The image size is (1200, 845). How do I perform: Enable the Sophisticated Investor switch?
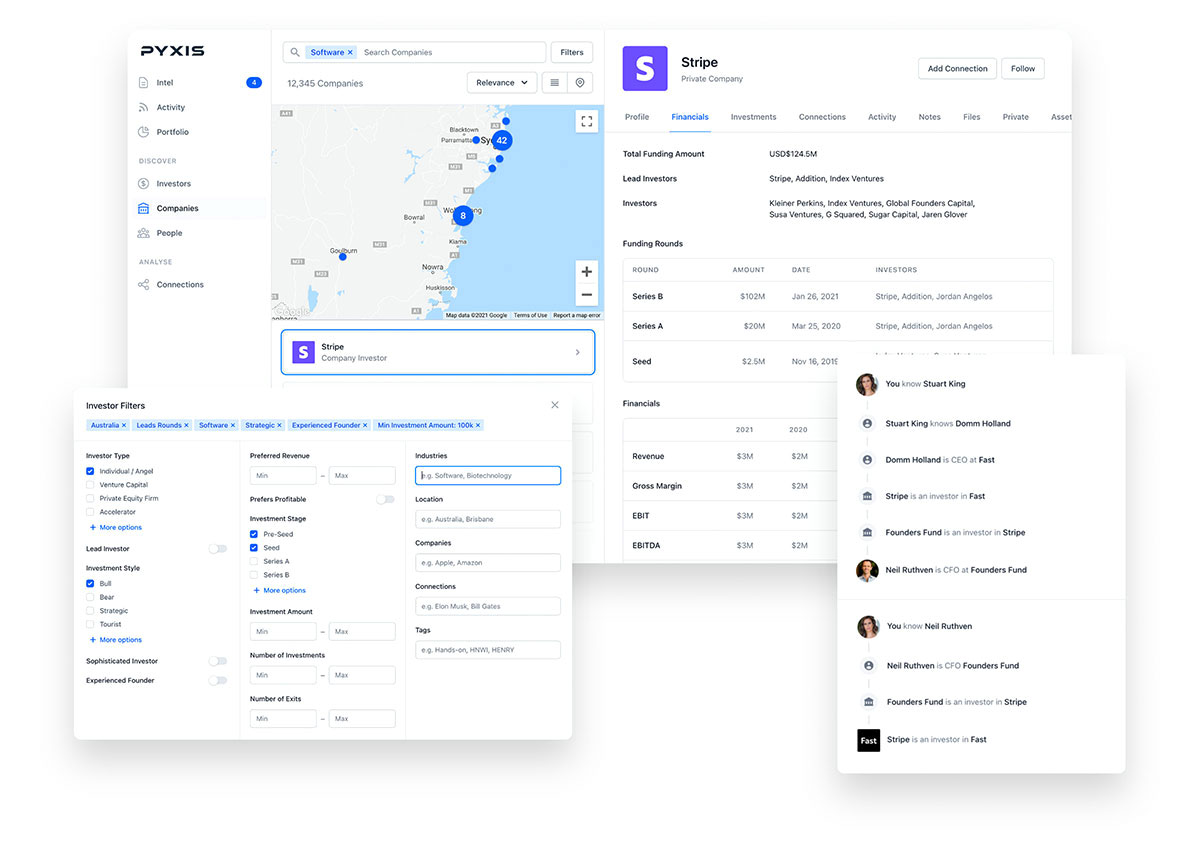tap(217, 661)
